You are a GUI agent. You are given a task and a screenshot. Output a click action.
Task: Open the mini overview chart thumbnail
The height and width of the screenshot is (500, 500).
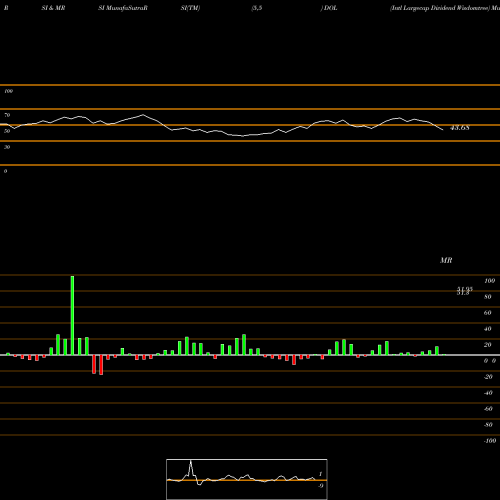247,479
